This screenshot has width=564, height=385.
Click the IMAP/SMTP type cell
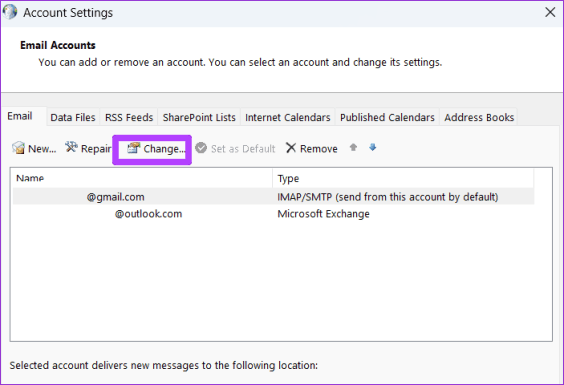click(388, 197)
